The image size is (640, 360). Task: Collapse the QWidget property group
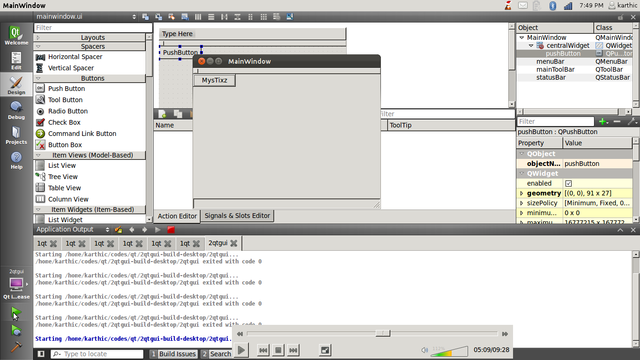(x=522, y=173)
